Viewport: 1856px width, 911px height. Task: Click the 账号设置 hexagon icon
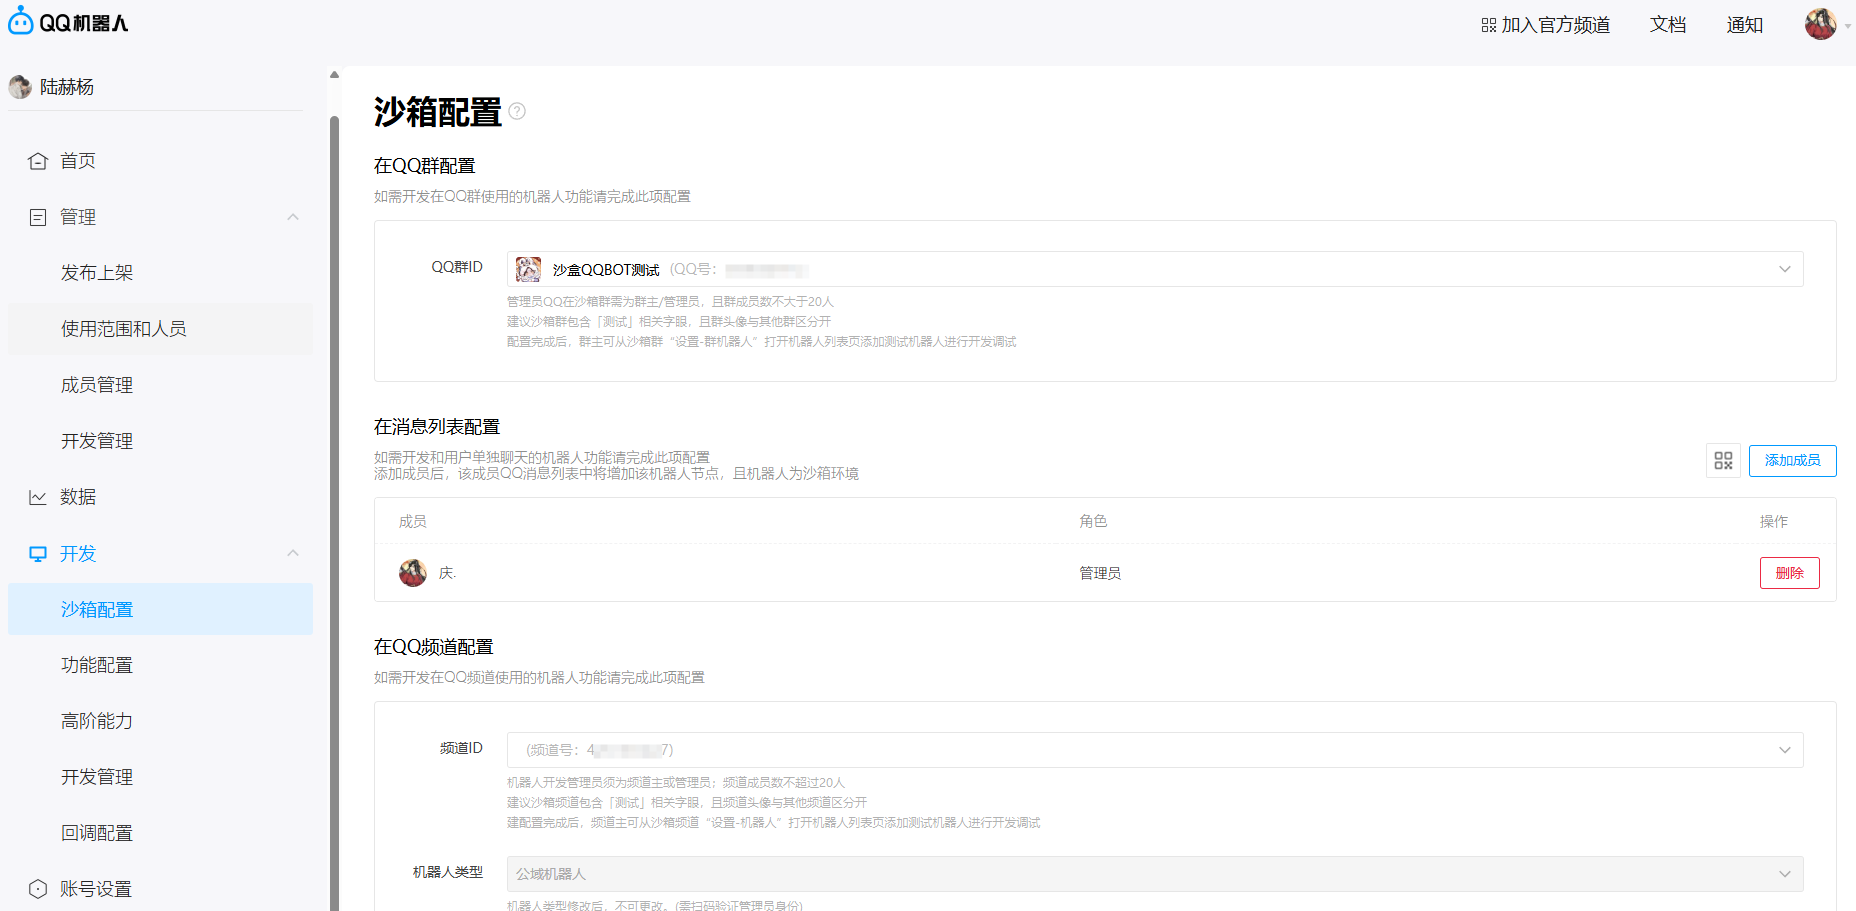tap(38, 889)
